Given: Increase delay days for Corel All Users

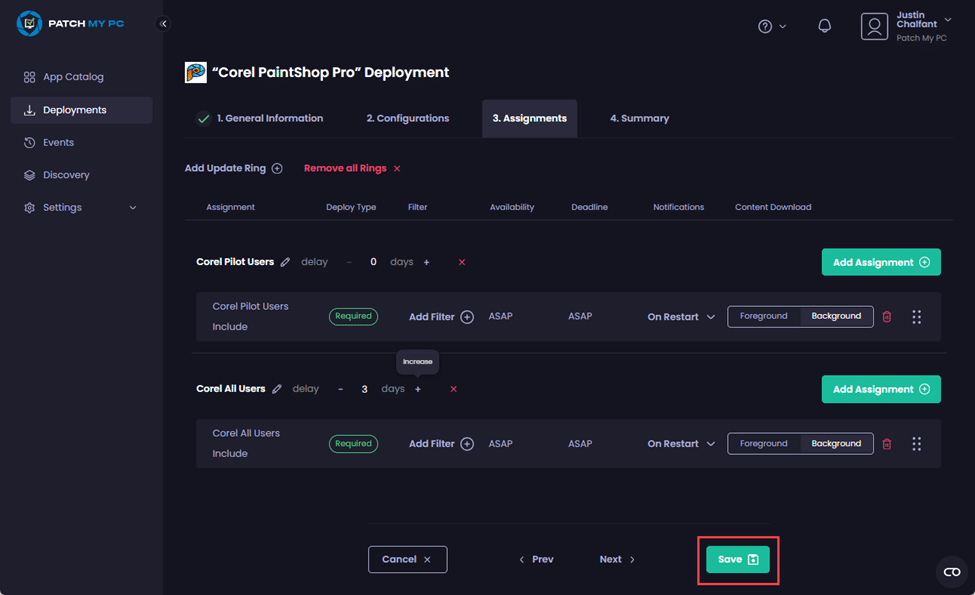Looking at the screenshot, I should click(418, 389).
